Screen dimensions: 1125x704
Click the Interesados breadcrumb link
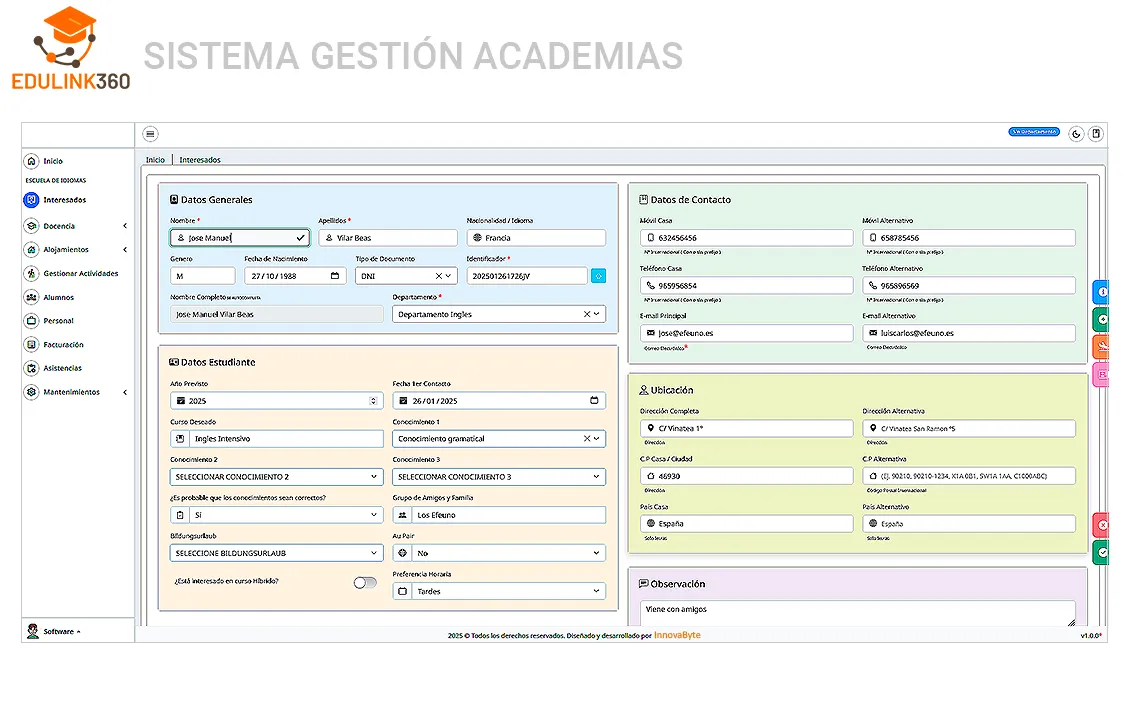coord(200,160)
